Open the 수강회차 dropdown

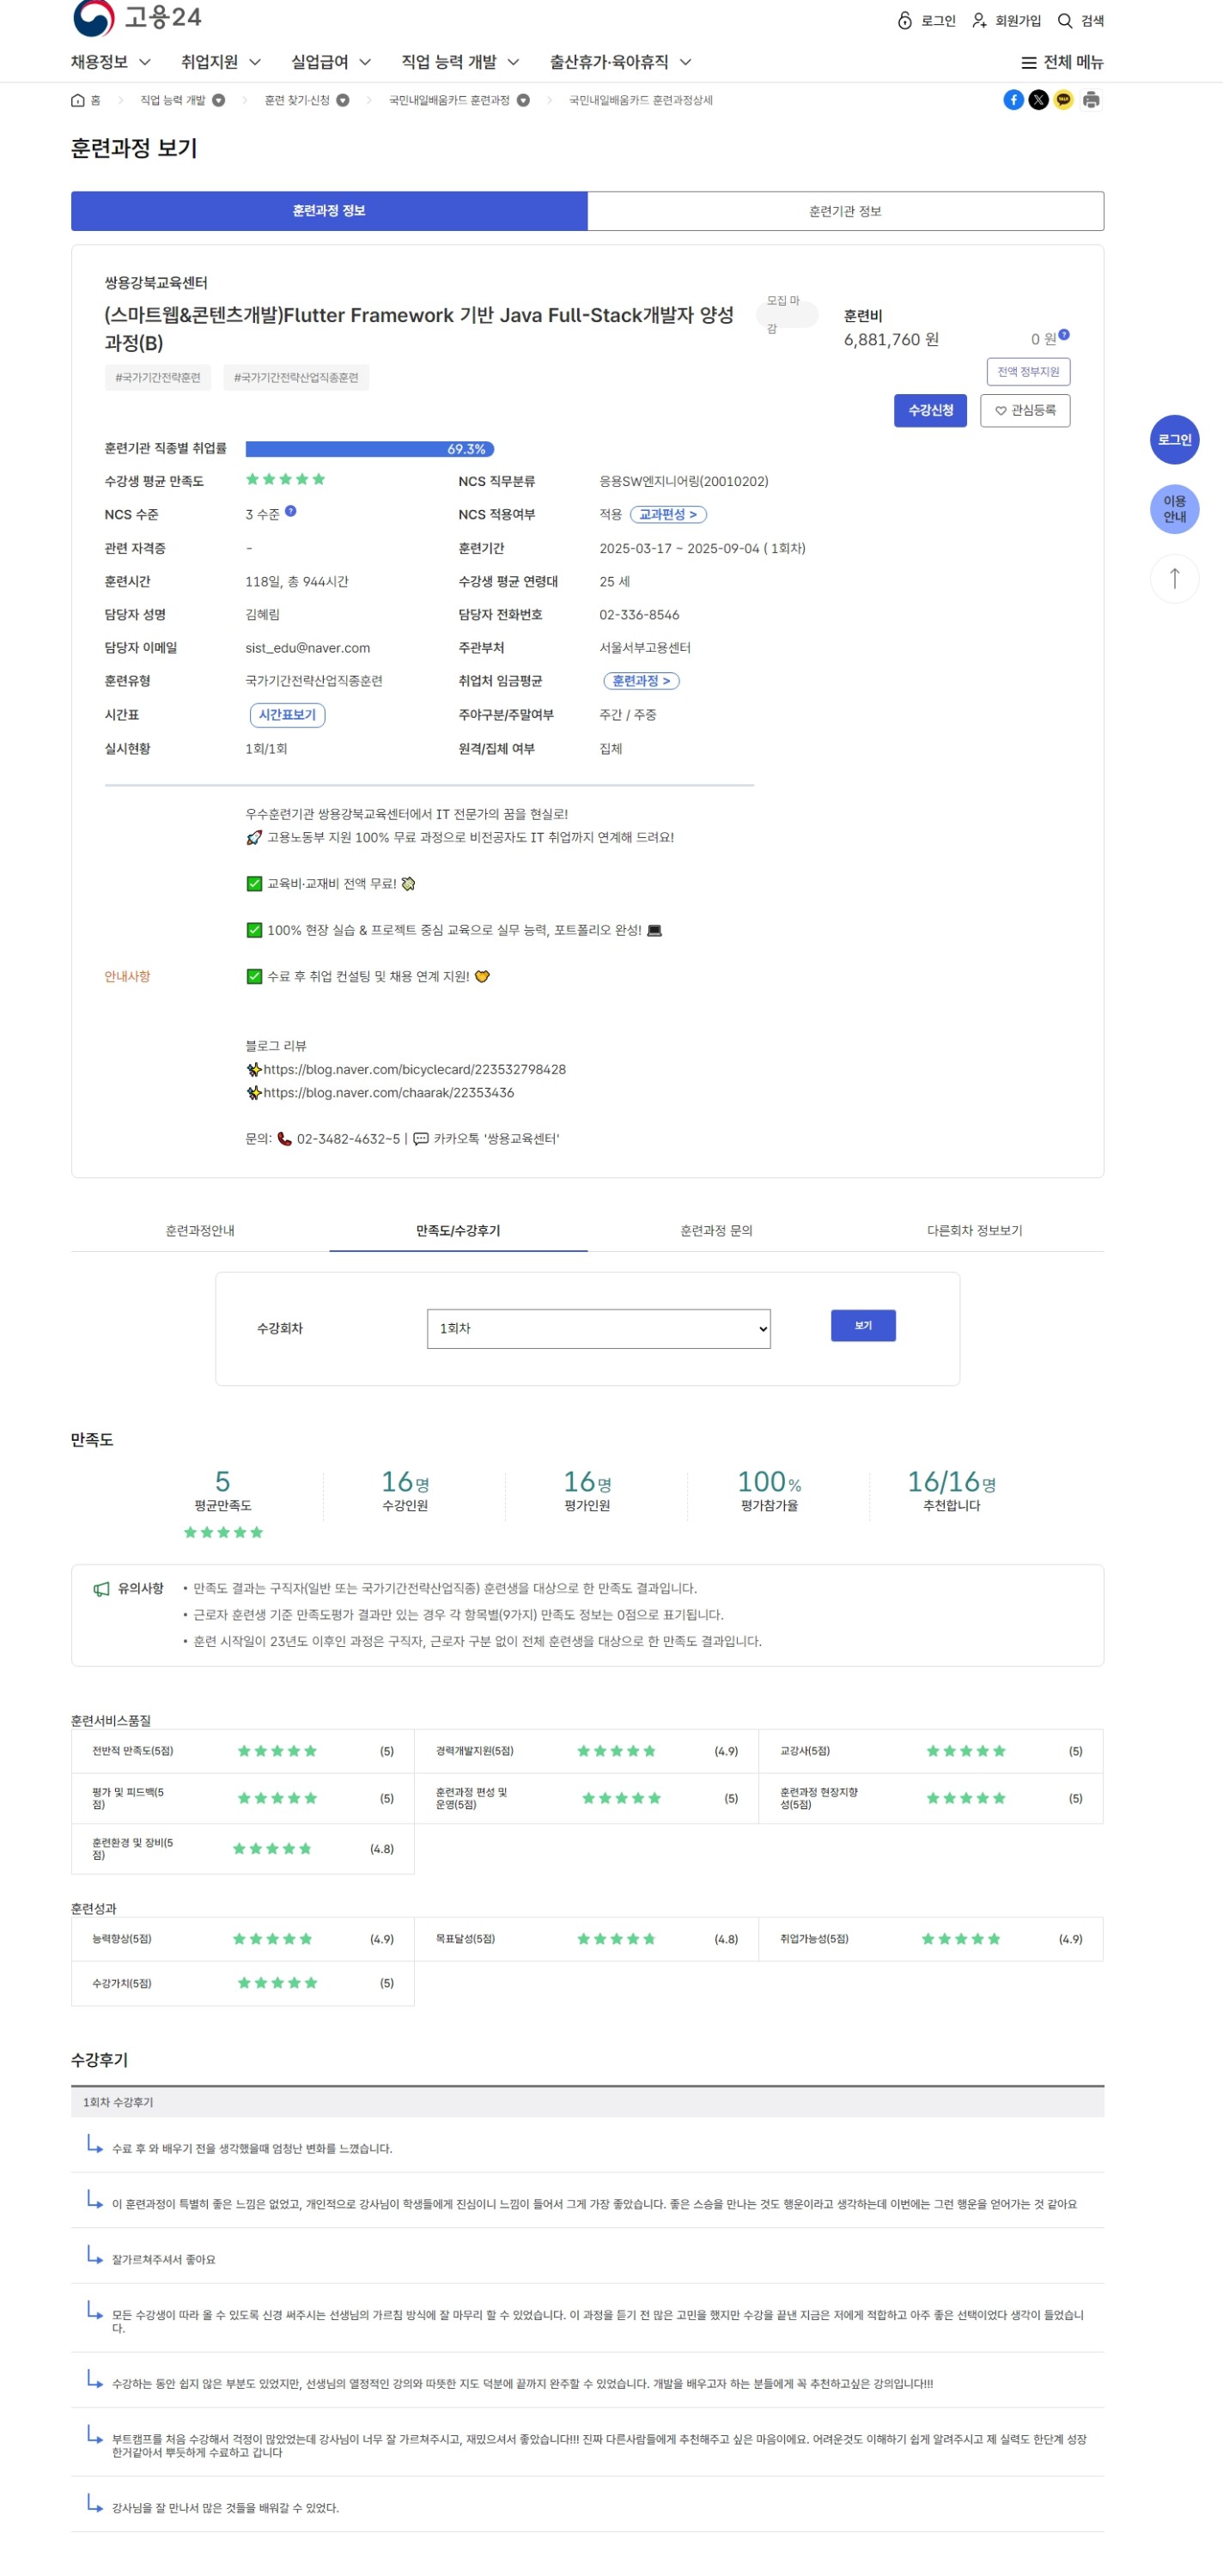(598, 1328)
